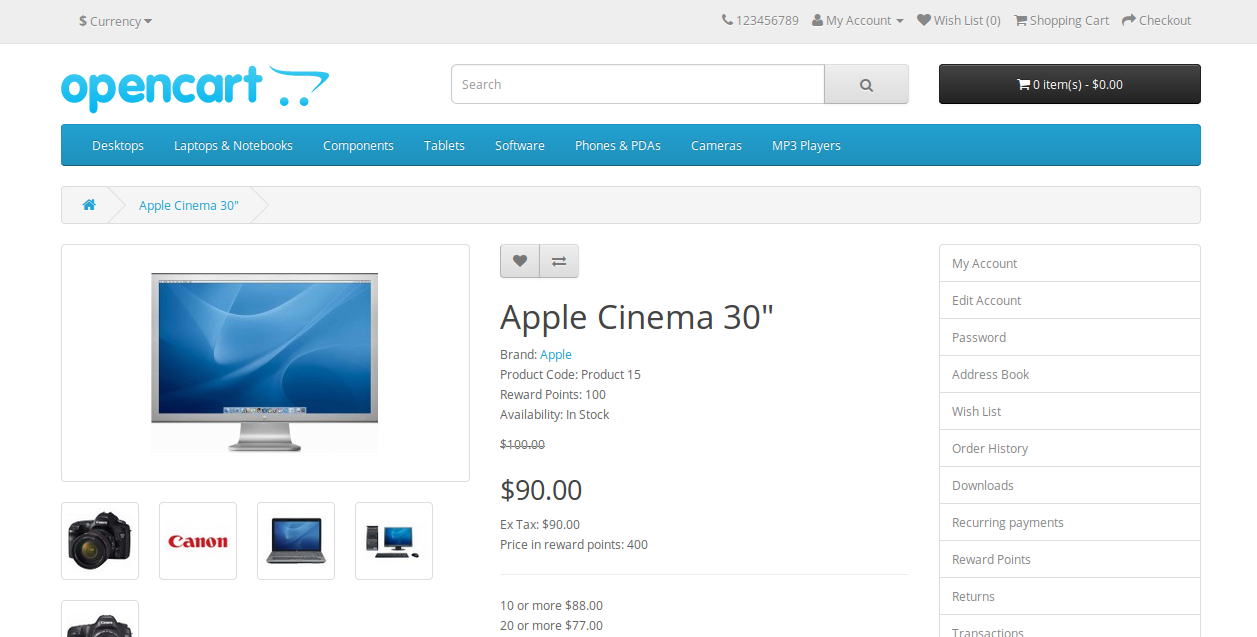
Task: Select Phones & PDAs from the navigation
Action: coord(617,145)
